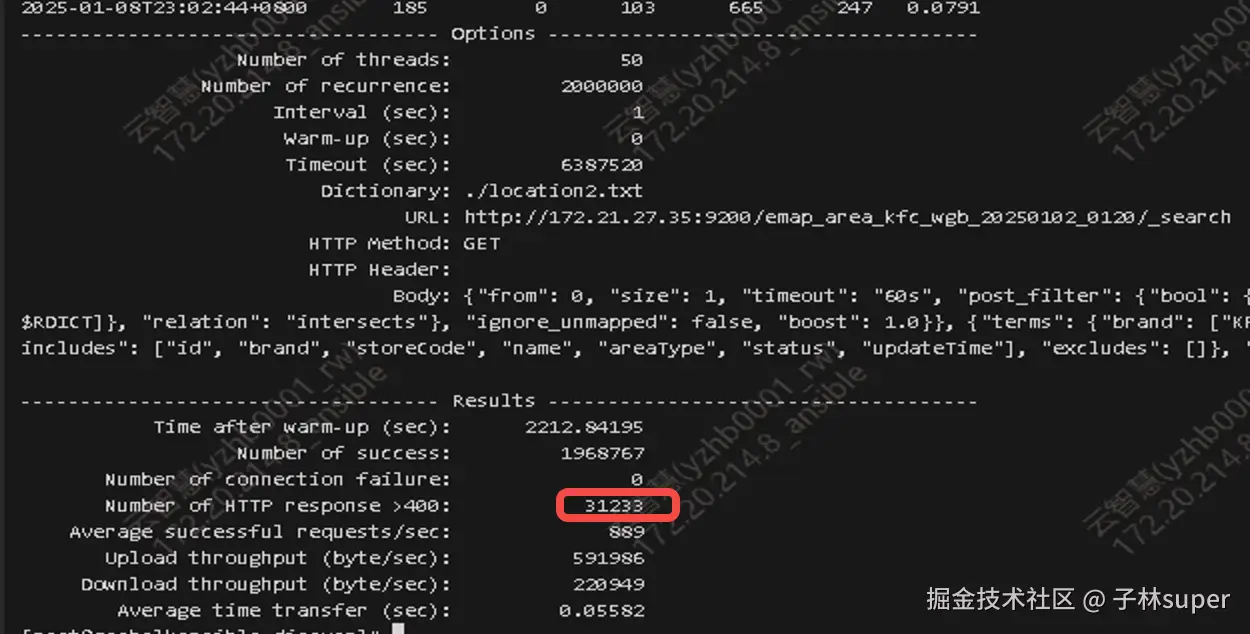Click the GET HTTP Method value

tap(482, 243)
